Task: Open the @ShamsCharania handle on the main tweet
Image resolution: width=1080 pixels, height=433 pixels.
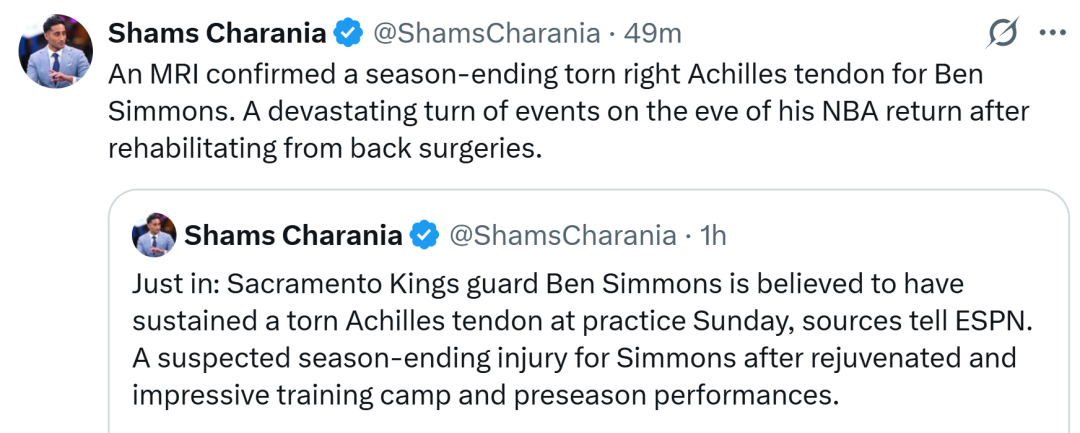Action: (486, 33)
